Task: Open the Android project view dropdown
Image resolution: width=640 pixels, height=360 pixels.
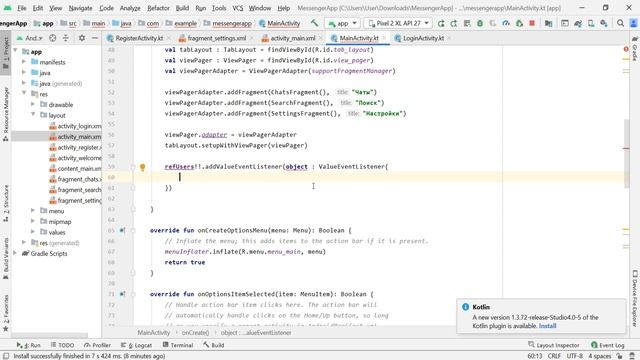Action: [29, 38]
